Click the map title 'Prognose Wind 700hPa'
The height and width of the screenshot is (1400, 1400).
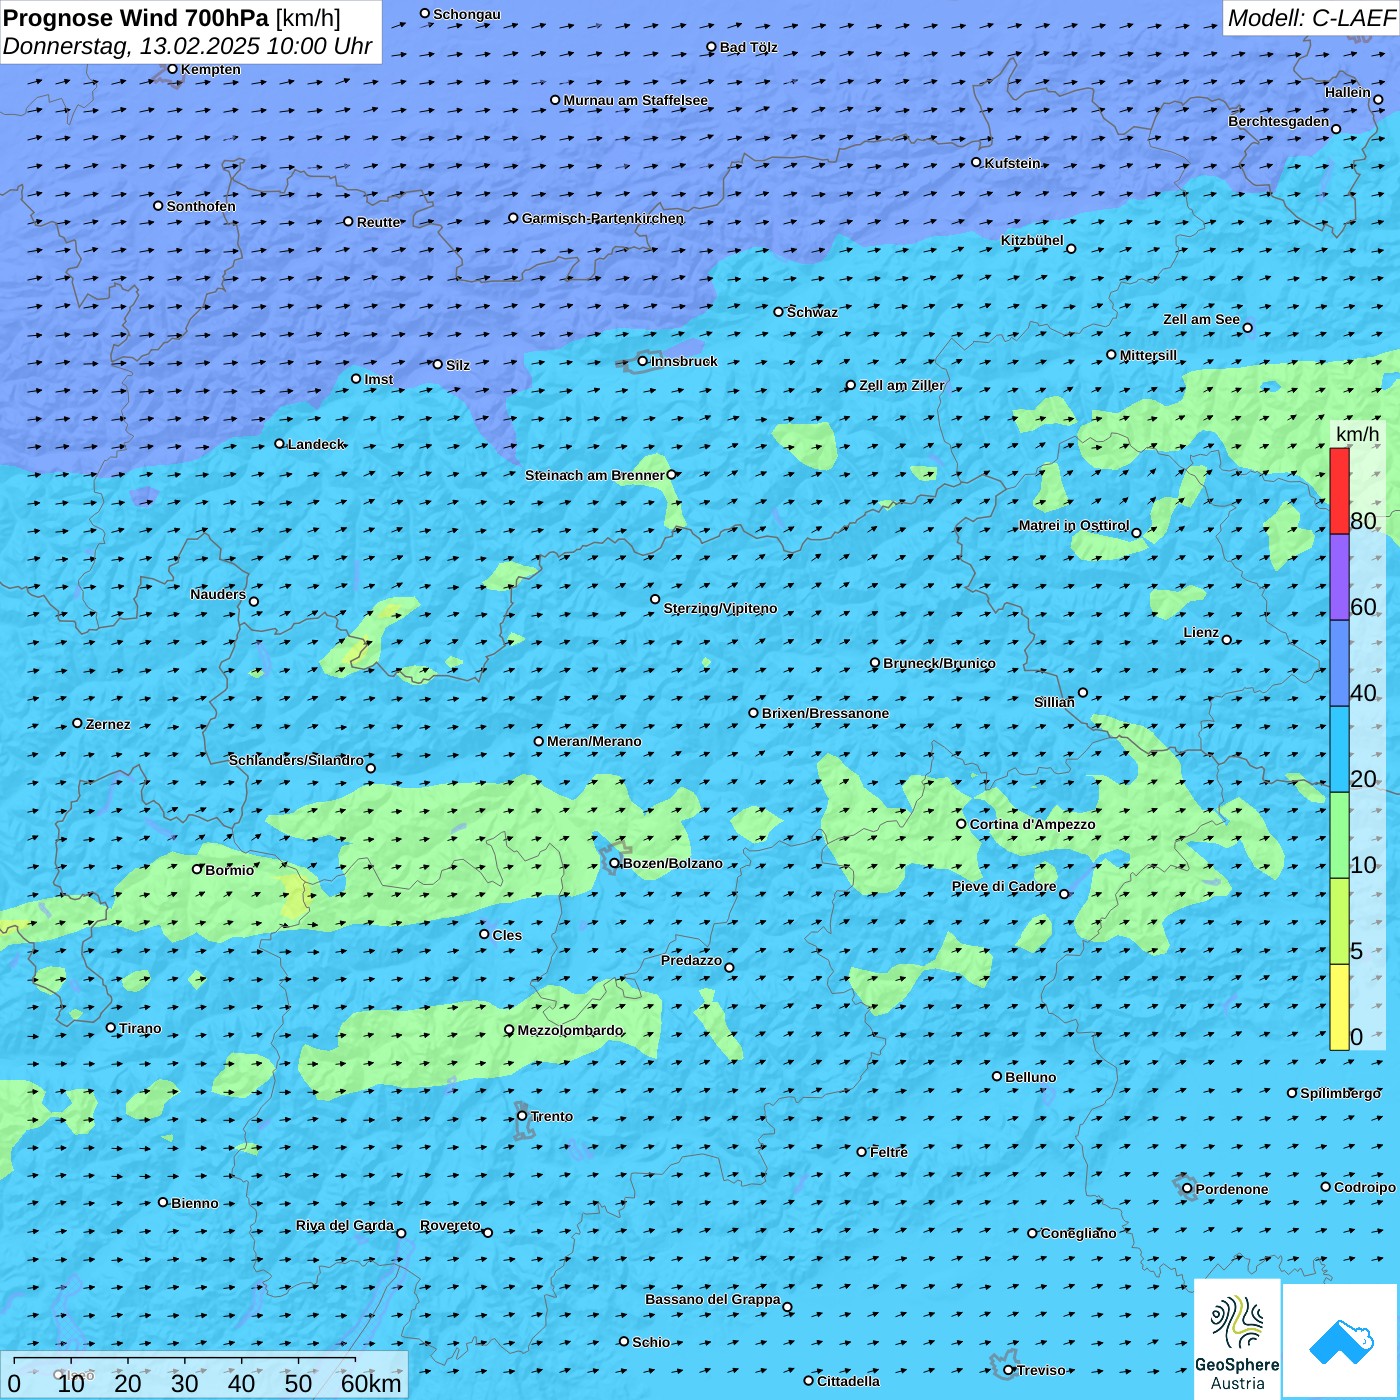(136, 18)
